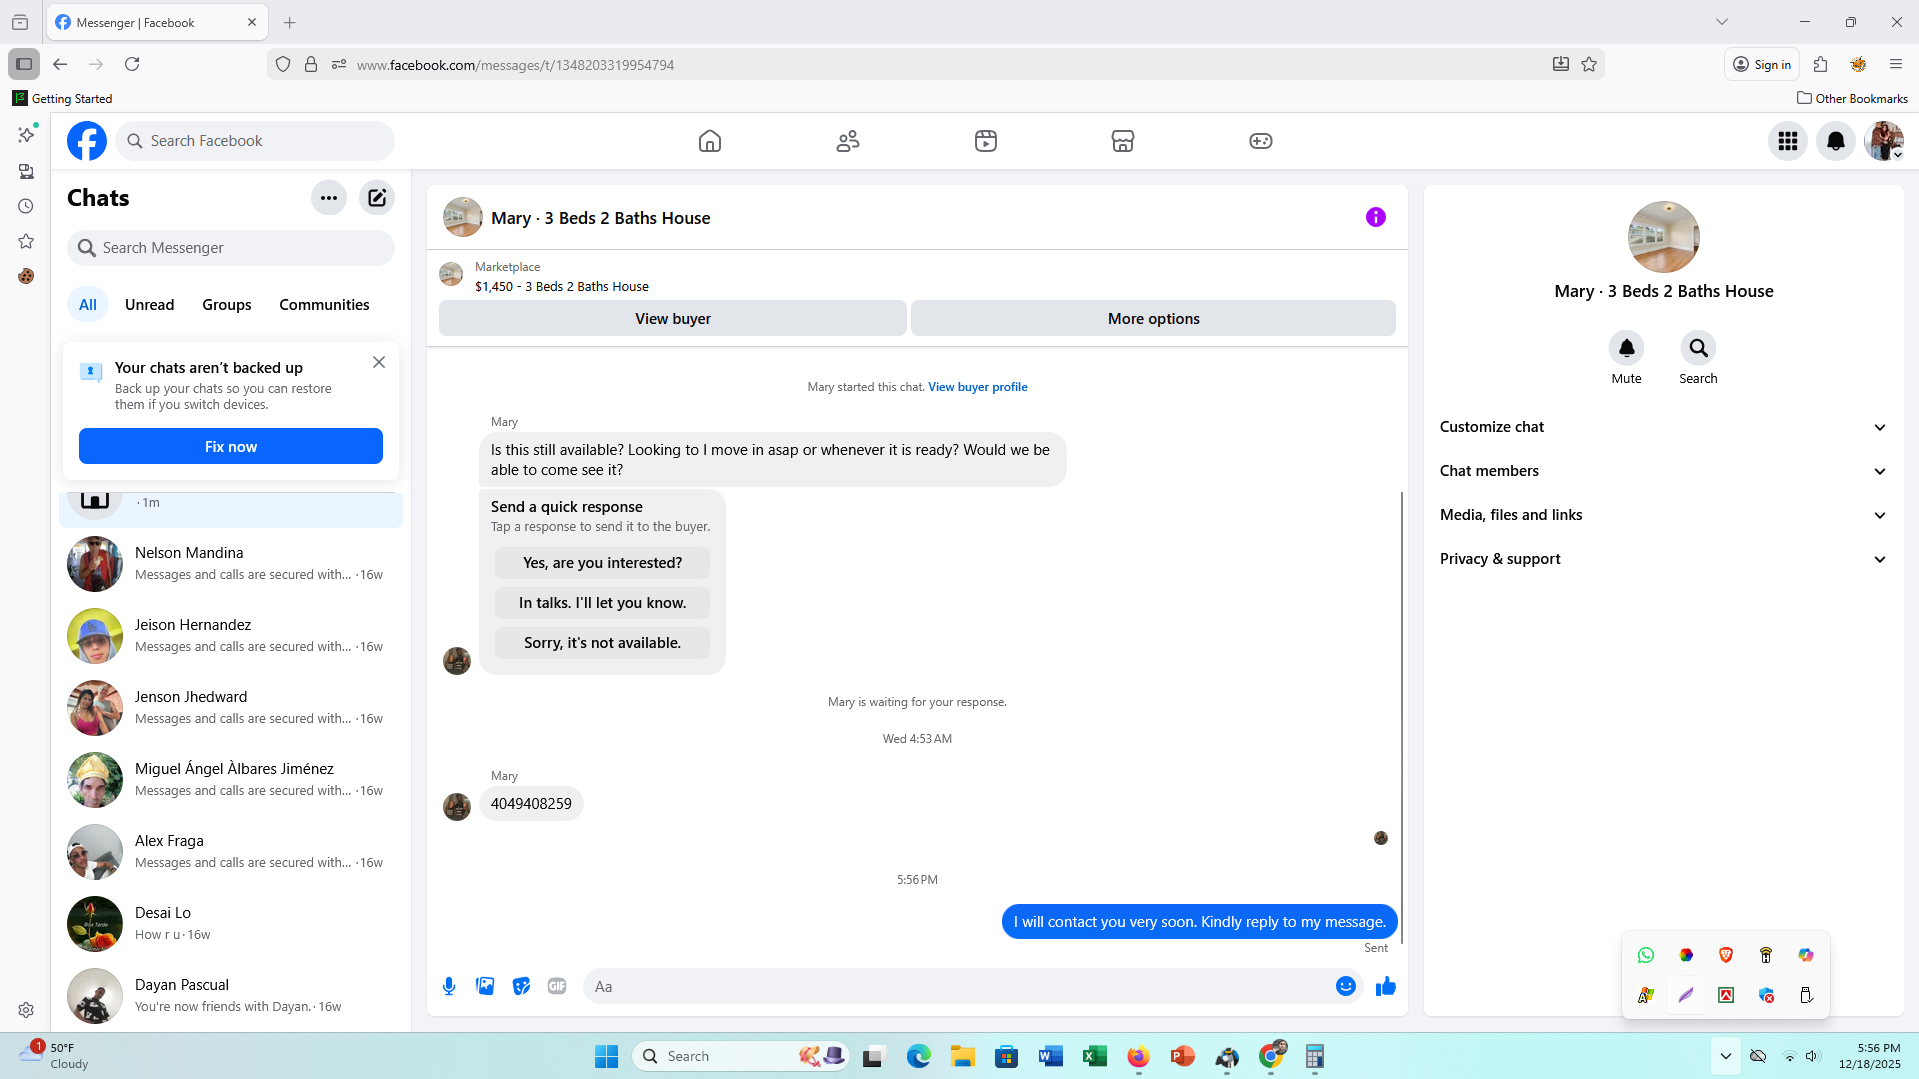Expand Privacy & support section
Image resolution: width=1919 pixels, height=1079 pixels.
(1664, 559)
